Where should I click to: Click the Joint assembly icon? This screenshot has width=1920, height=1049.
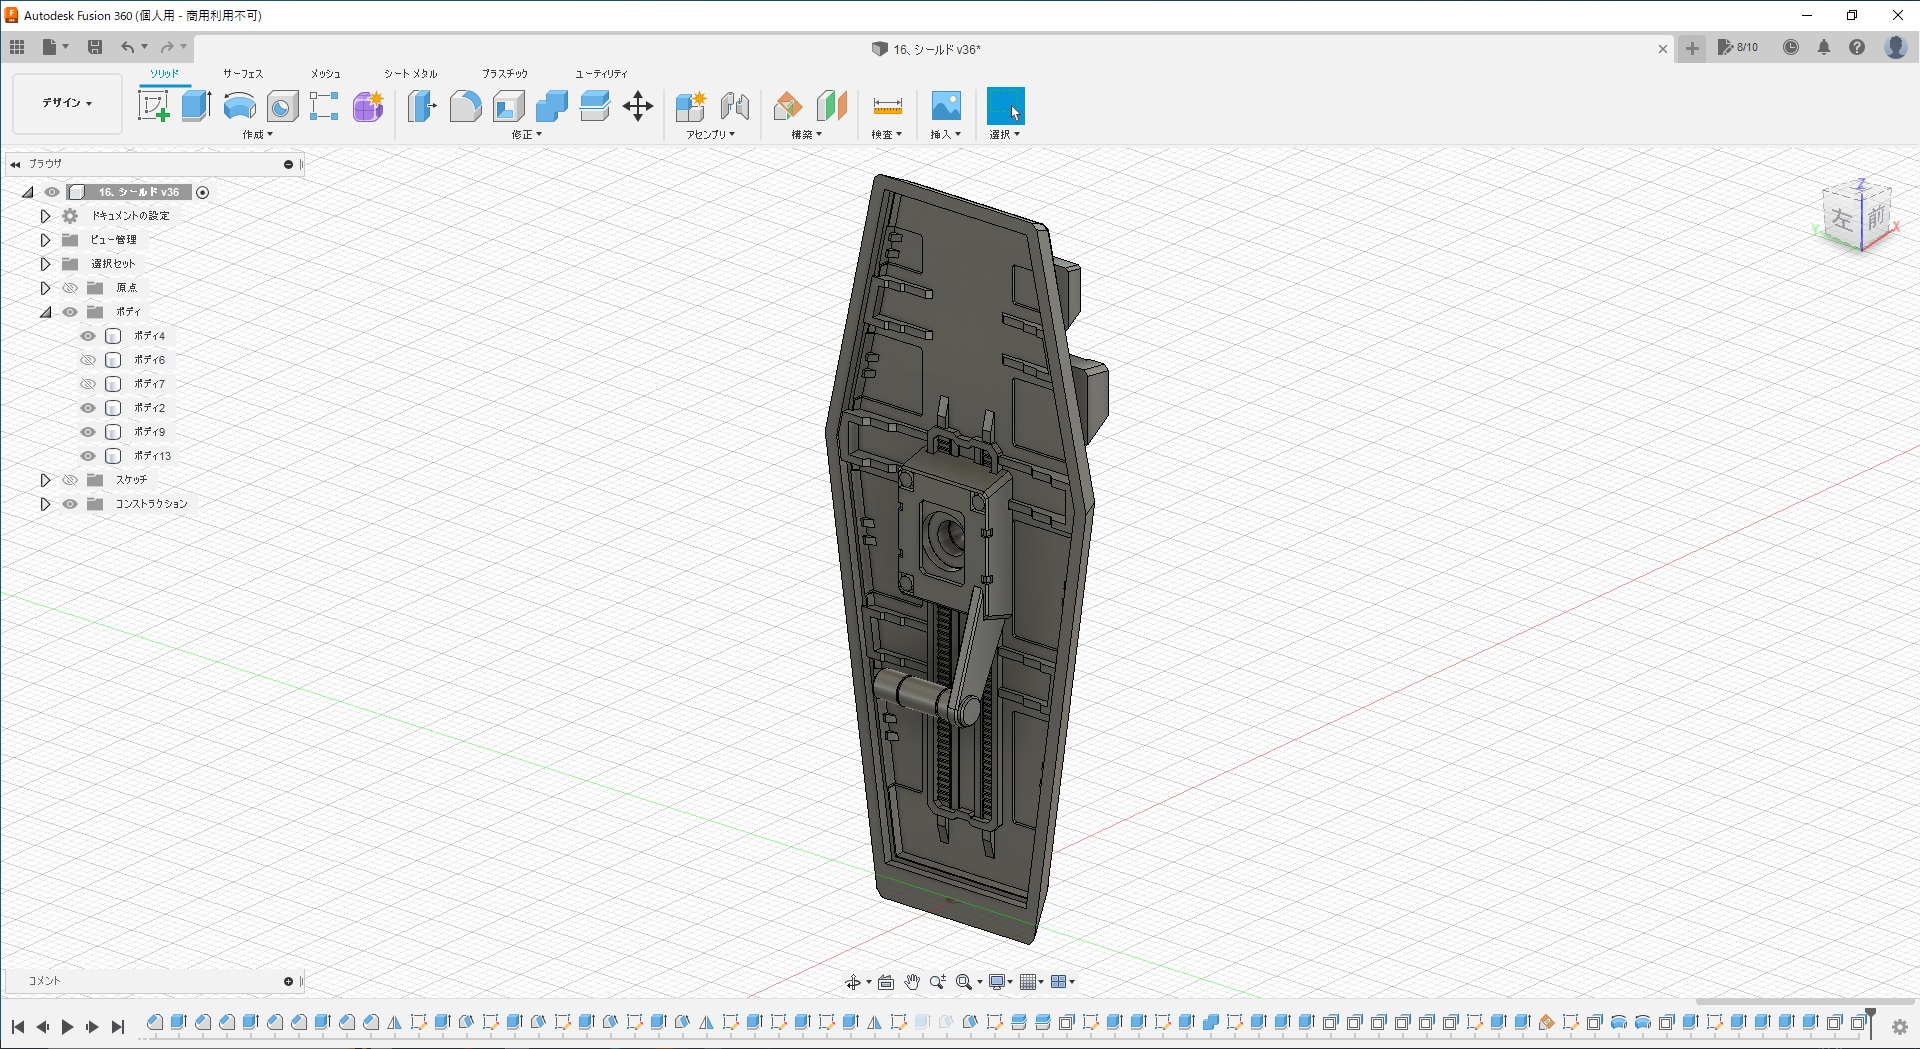pyautogui.click(x=734, y=106)
